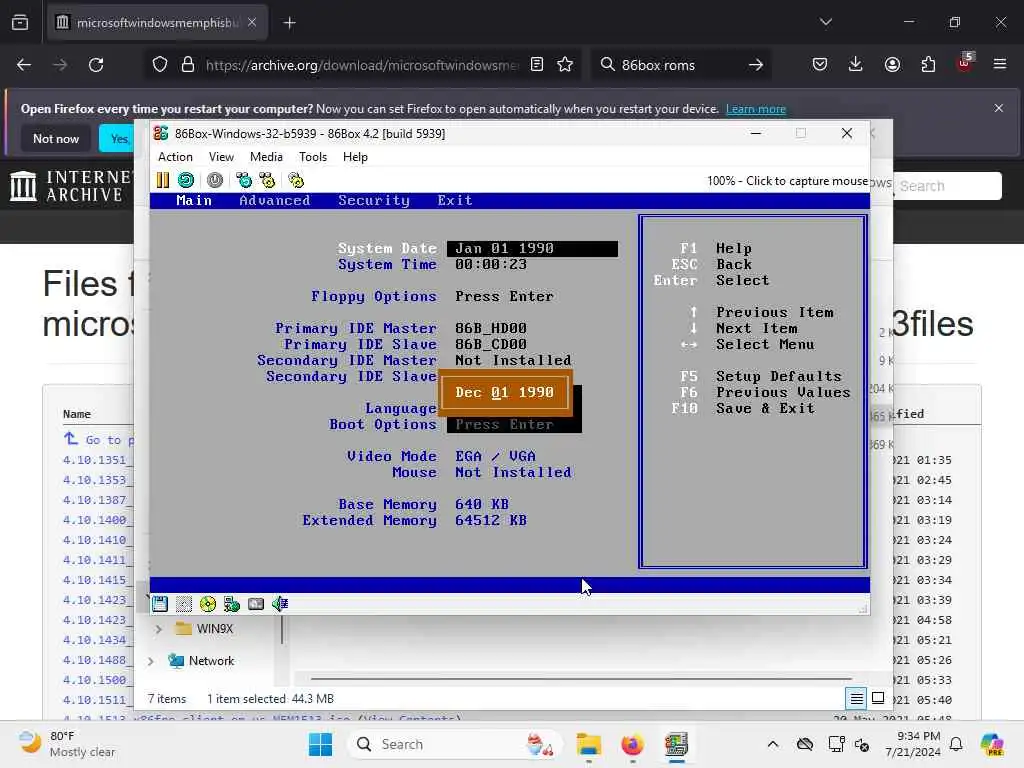1024x768 pixels.
Task: Expand the Network tree node
Action: point(151,661)
